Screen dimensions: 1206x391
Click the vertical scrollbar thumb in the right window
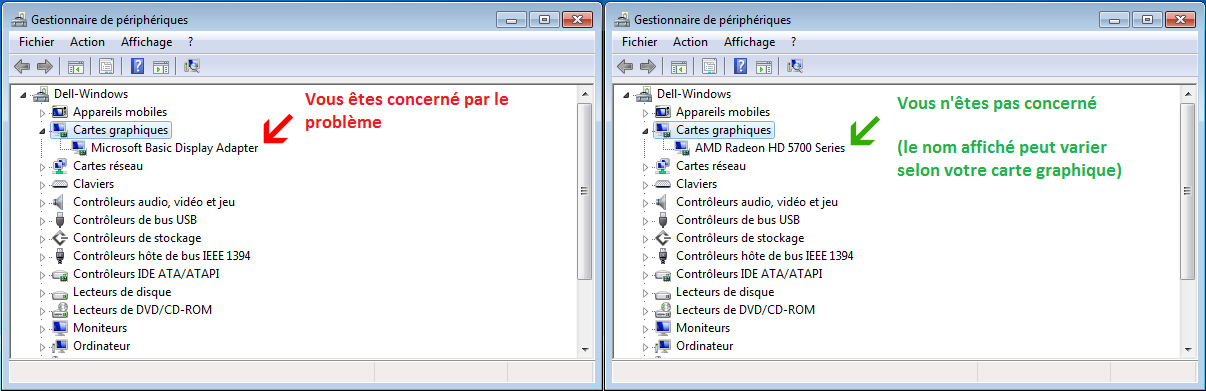point(1188,191)
